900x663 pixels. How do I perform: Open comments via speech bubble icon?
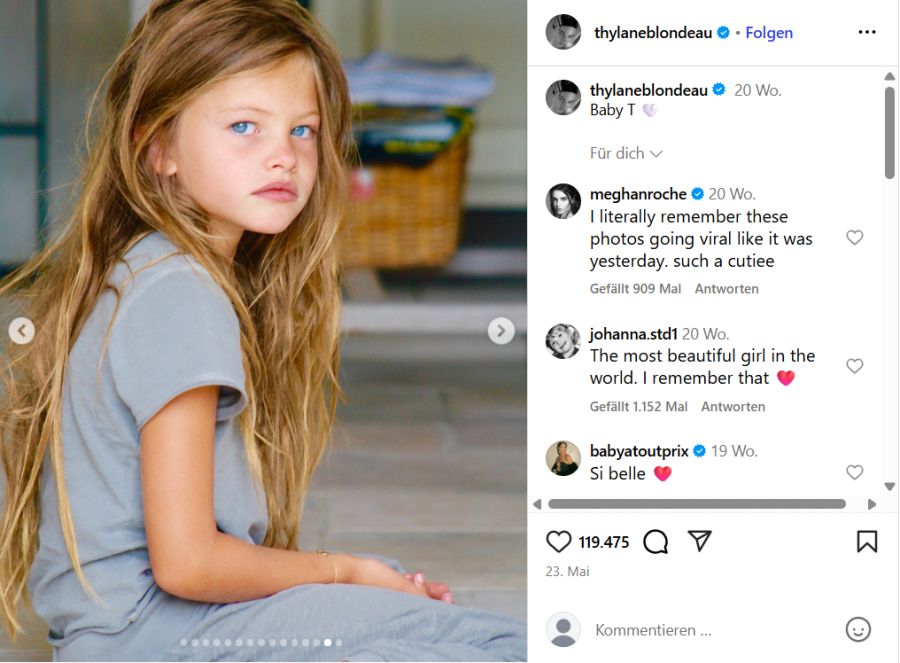pyautogui.click(x=655, y=542)
